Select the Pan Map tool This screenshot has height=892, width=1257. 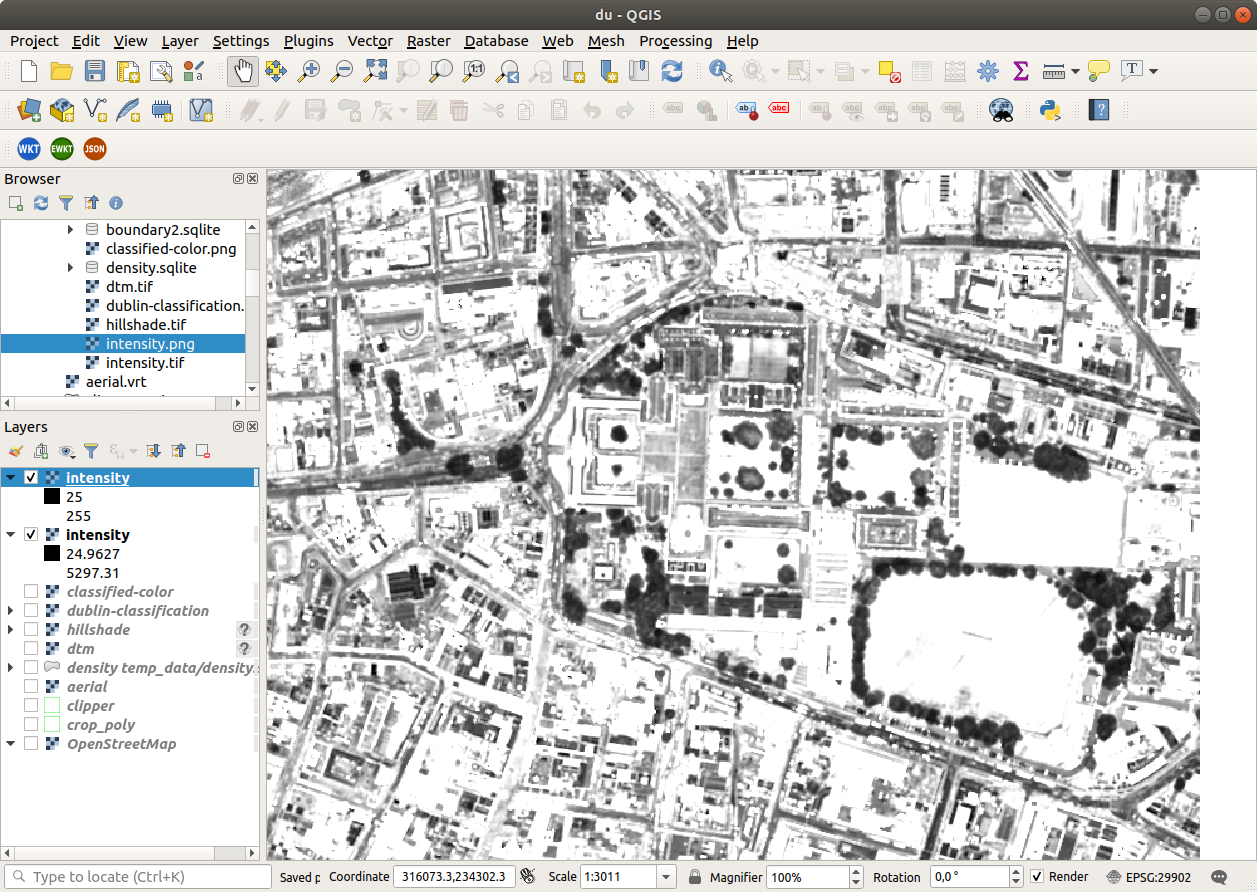tap(242, 71)
